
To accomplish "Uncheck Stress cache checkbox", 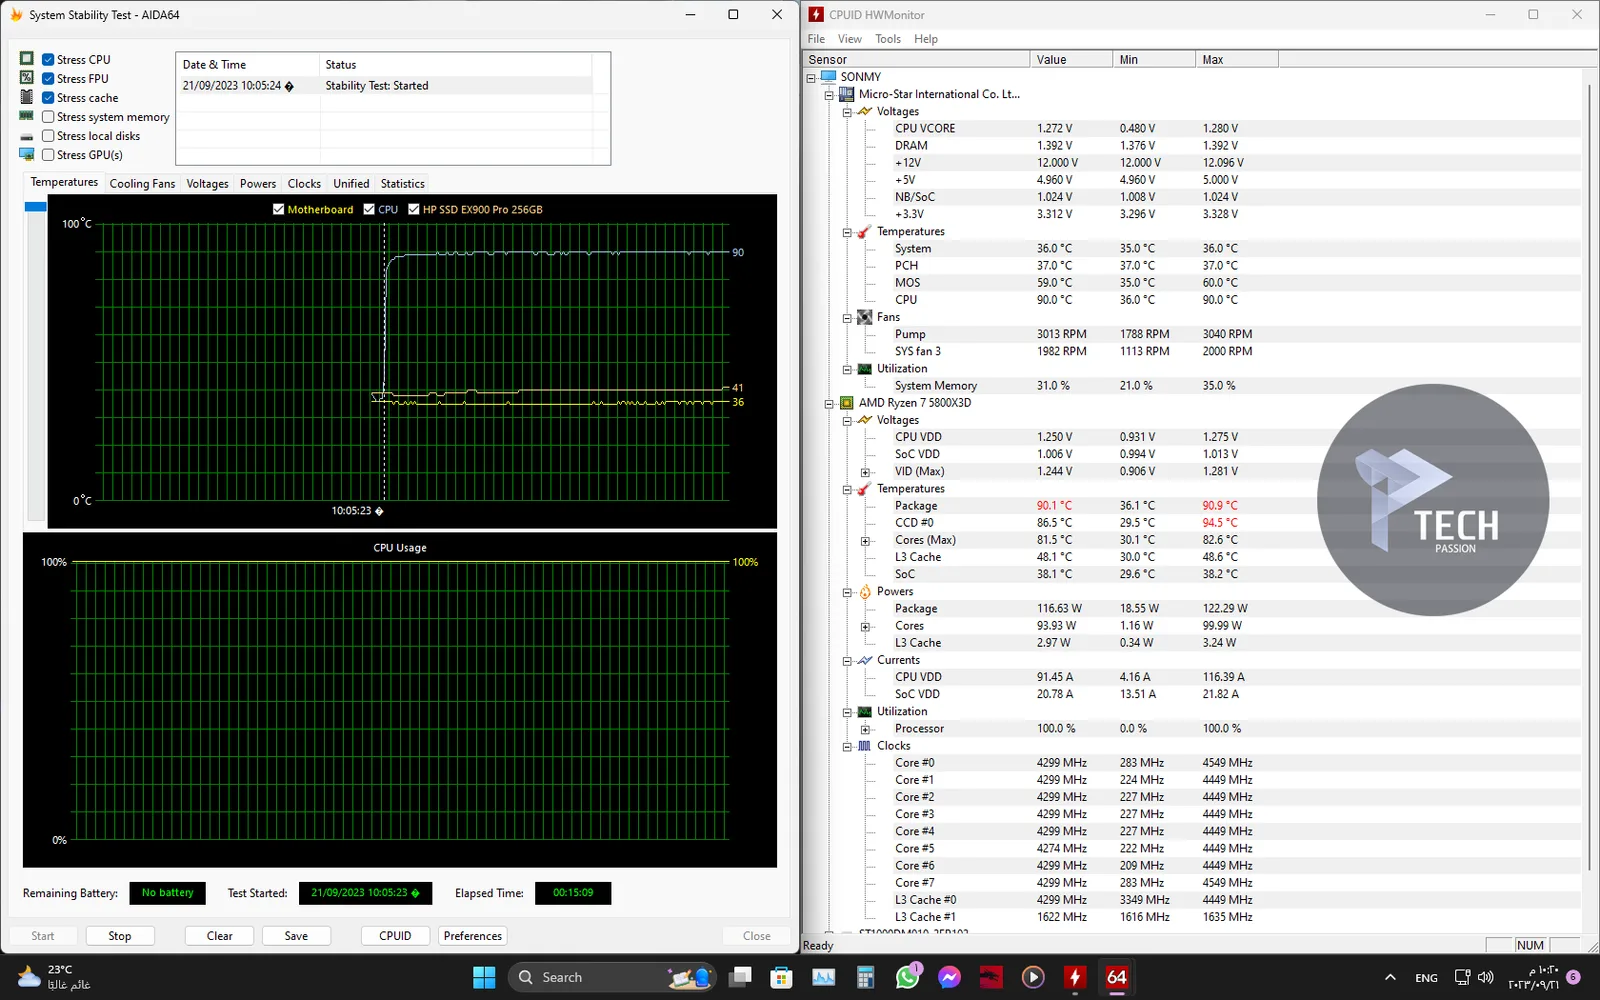I will [48, 97].
